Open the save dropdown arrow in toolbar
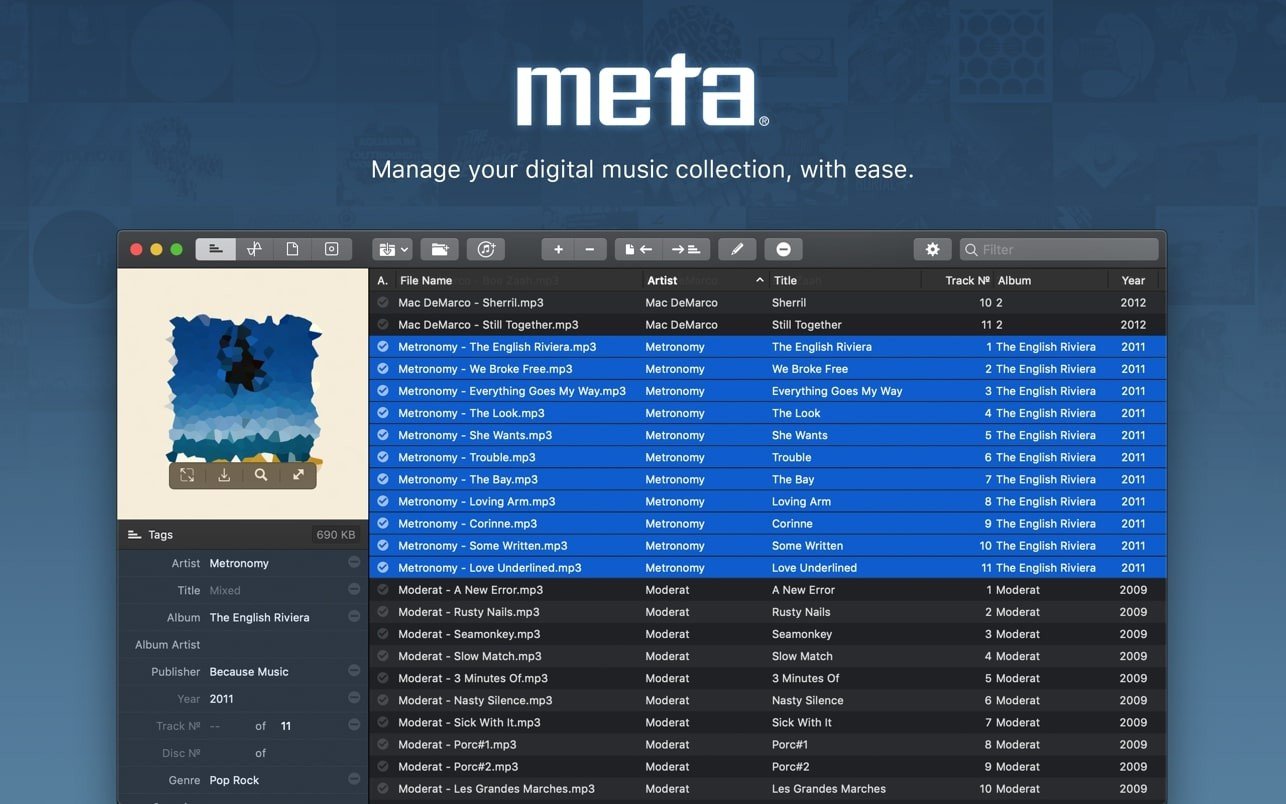1286x804 pixels. pos(405,249)
